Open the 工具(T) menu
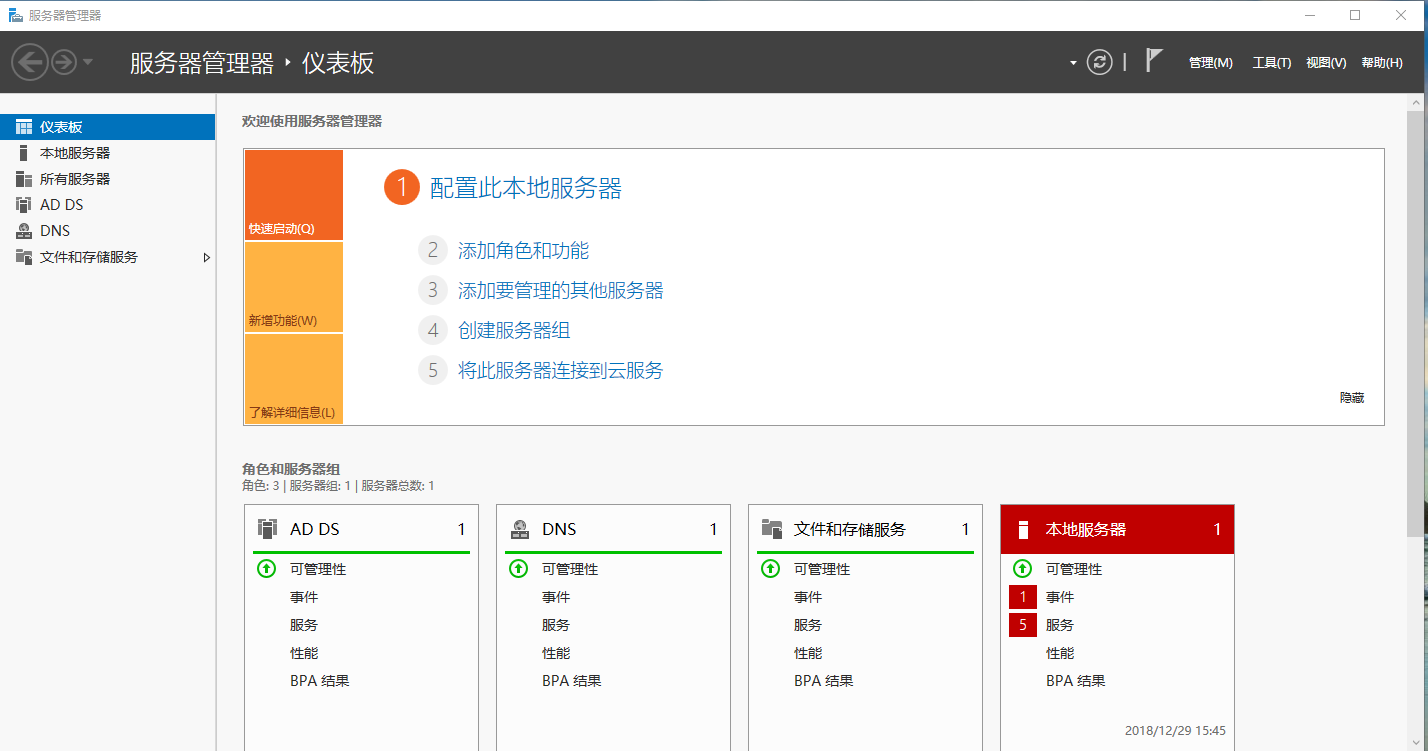Image resolution: width=1428 pixels, height=751 pixels. click(x=1272, y=63)
